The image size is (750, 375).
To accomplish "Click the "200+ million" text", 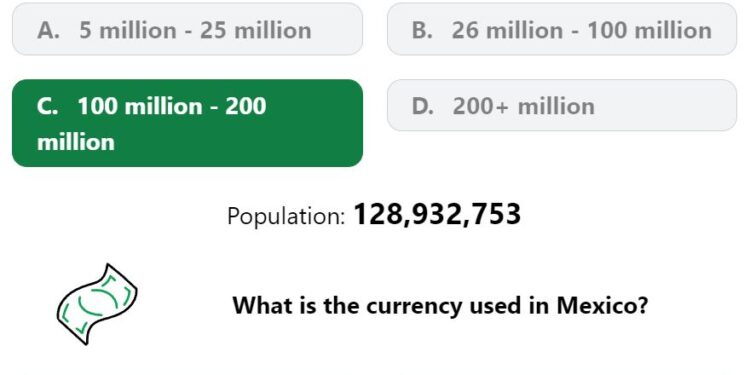I will pos(524,106).
